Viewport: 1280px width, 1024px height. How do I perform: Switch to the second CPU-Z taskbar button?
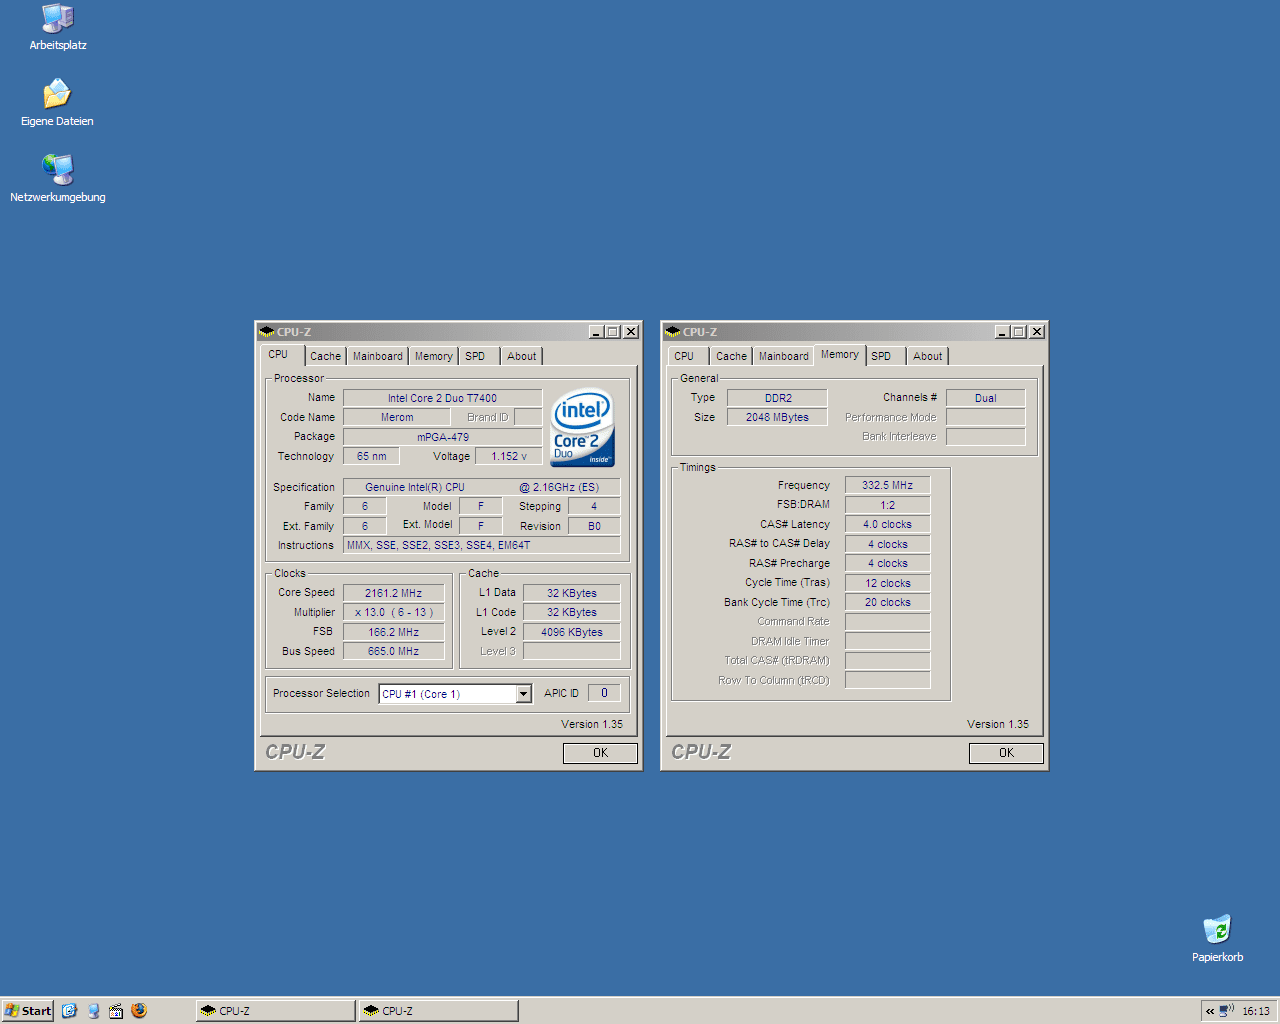pyautogui.click(x=439, y=1011)
